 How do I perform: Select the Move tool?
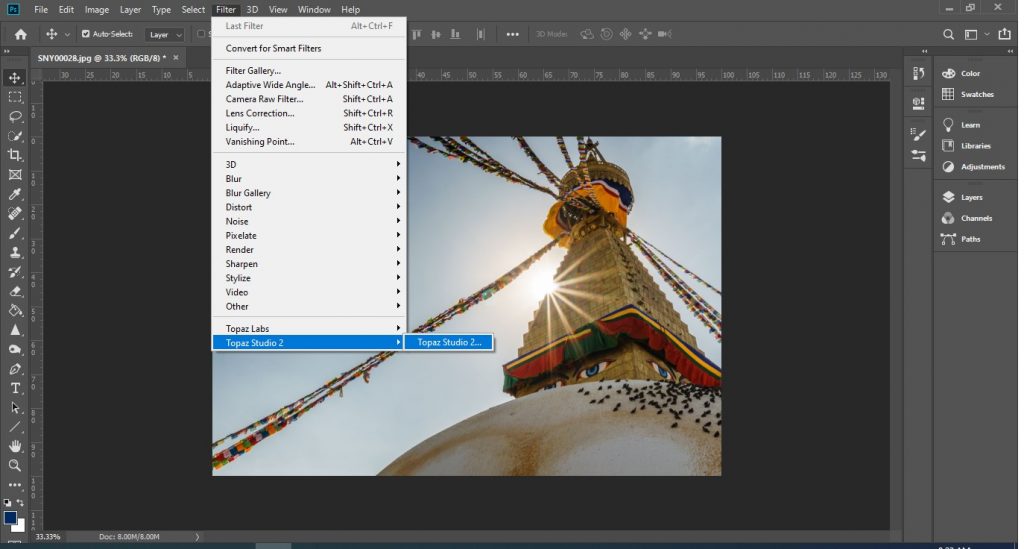pyautogui.click(x=14, y=78)
